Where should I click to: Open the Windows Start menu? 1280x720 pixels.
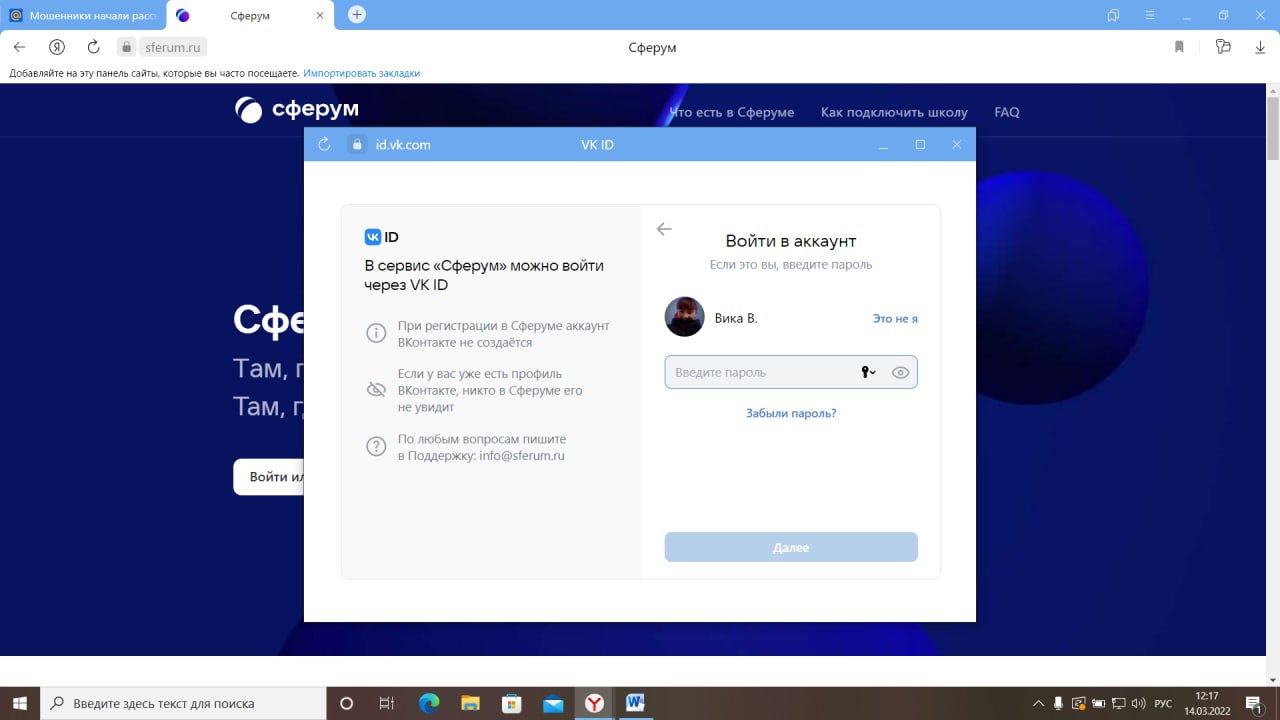click(20, 703)
